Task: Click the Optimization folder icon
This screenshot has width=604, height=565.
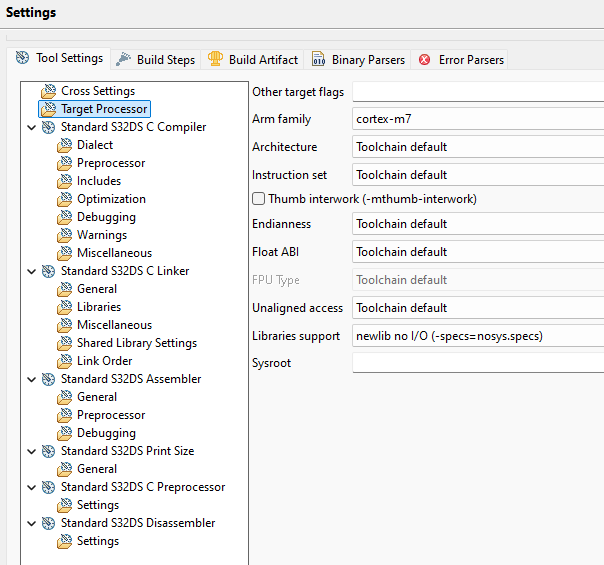Action: point(64,200)
